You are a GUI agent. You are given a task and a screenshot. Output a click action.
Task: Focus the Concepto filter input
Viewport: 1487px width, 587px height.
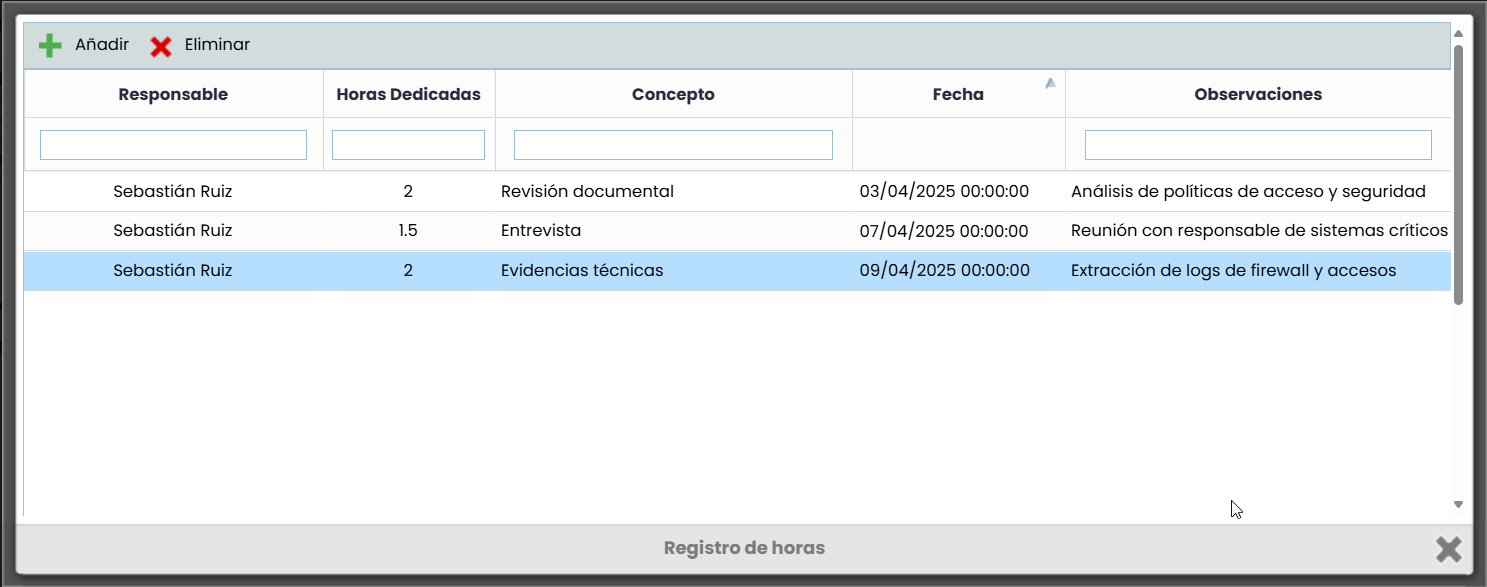tap(673, 145)
